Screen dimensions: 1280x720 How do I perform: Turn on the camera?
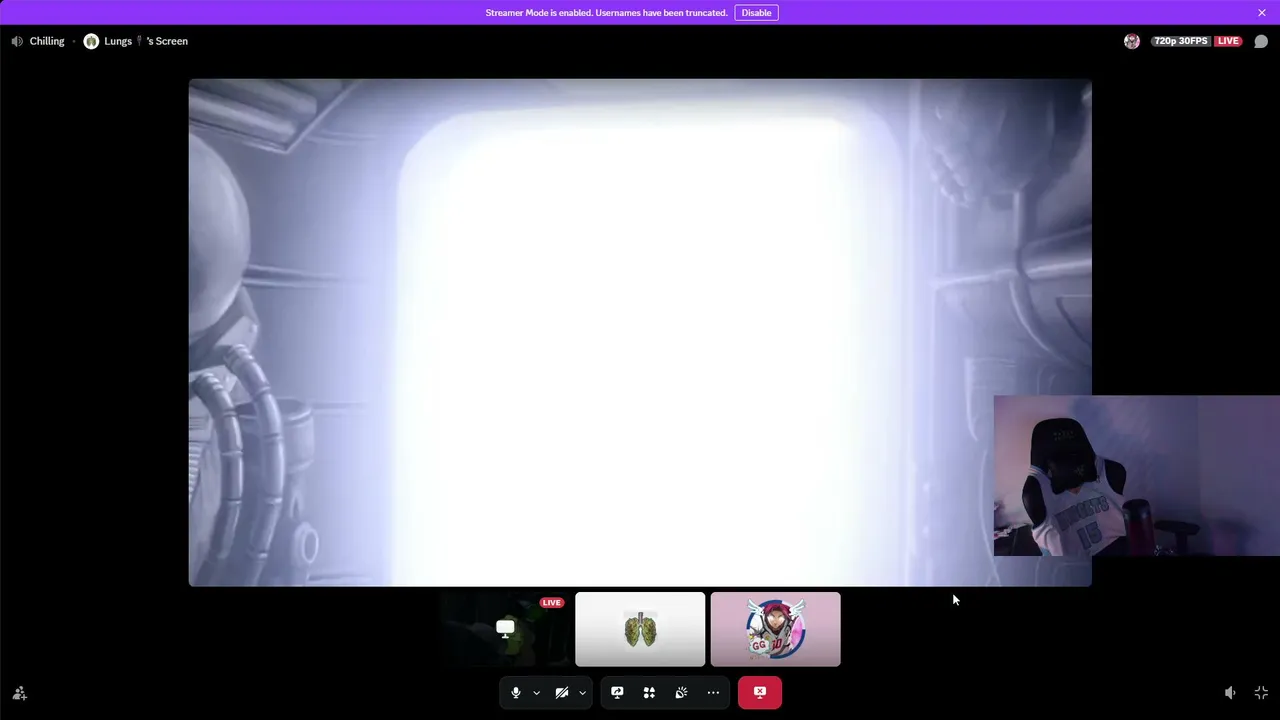pos(562,692)
